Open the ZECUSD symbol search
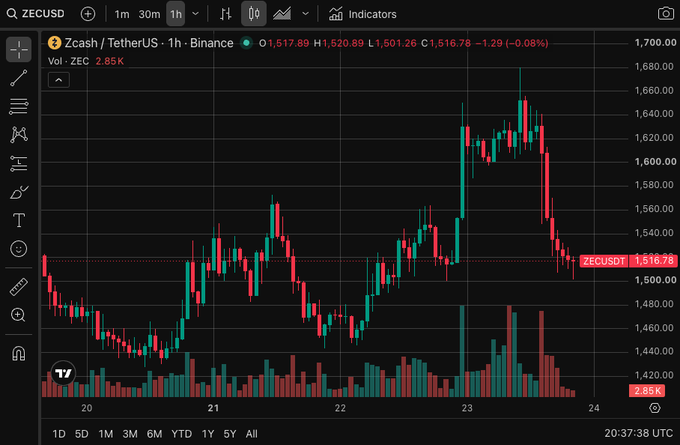The height and width of the screenshot is (445, 680). coord(36,14)
